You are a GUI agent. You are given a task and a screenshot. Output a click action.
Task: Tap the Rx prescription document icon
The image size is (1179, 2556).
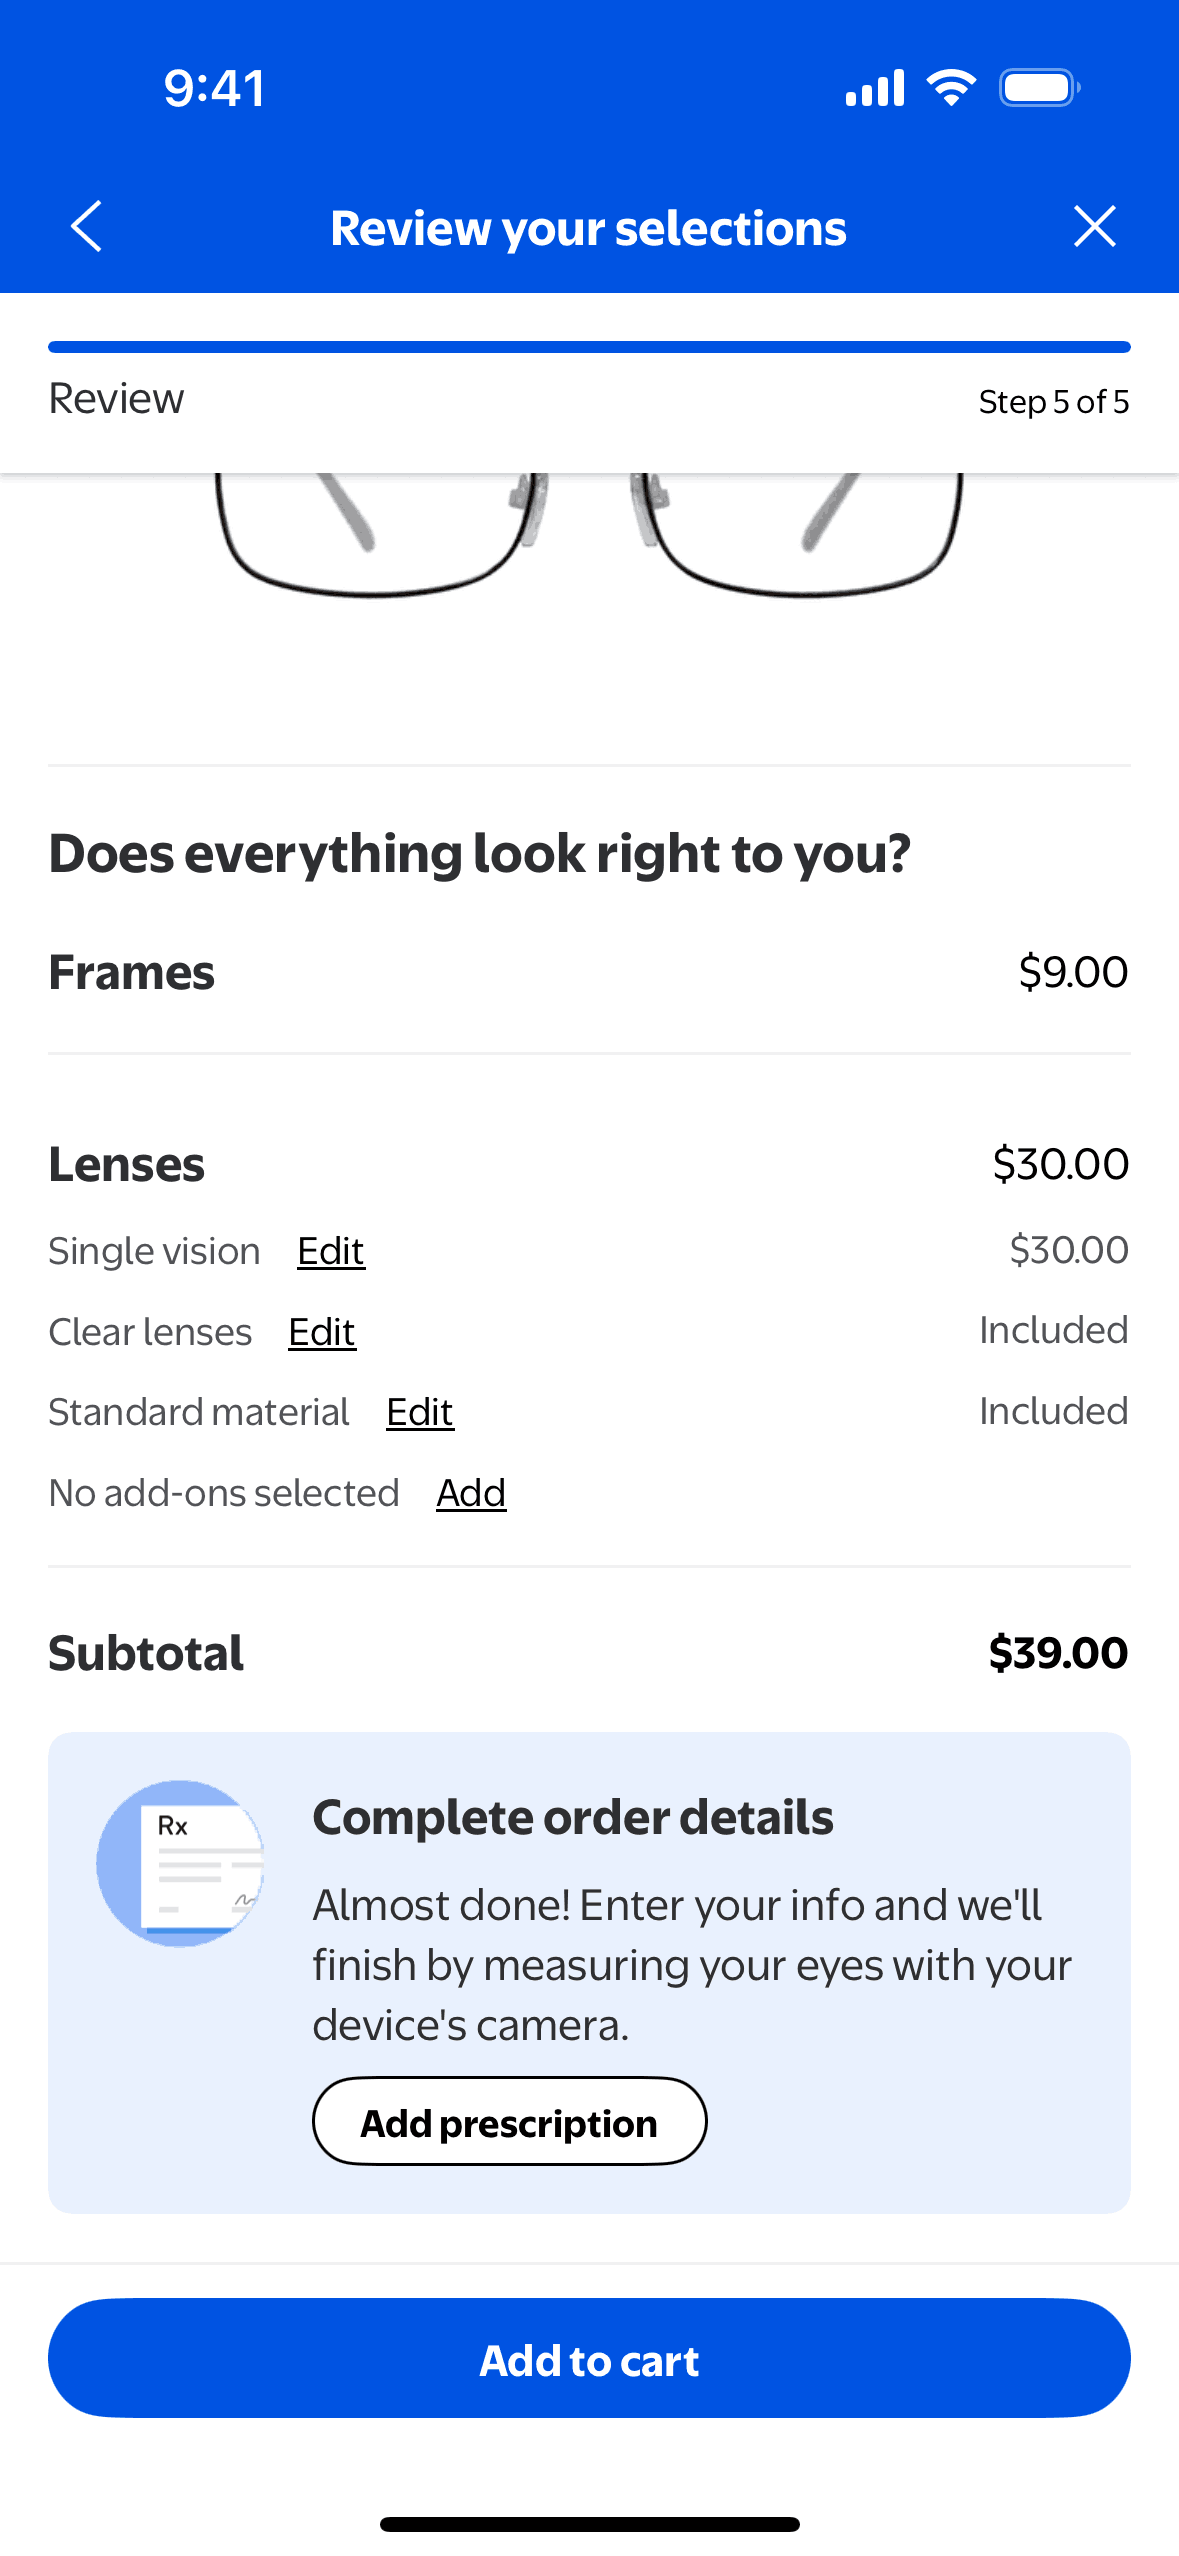coord(181,1863)
